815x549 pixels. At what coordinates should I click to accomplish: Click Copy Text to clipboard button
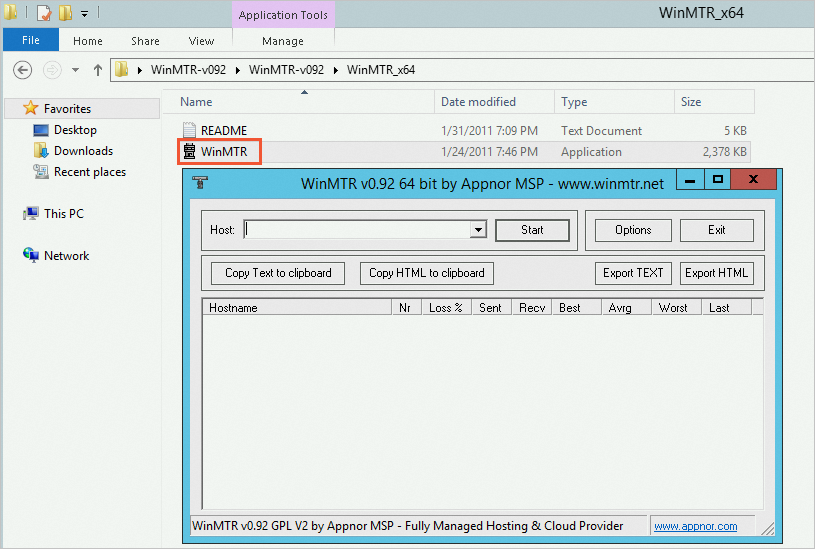[x=278, y=273]
